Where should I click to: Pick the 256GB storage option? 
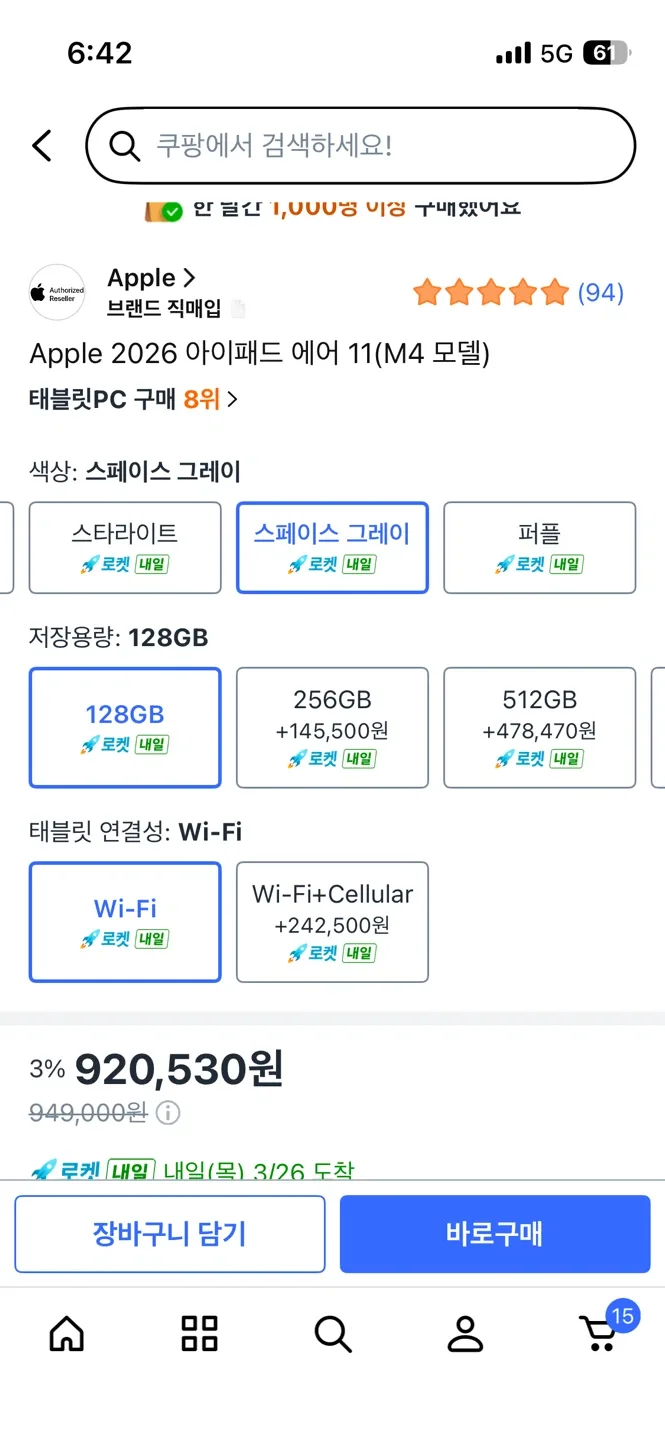coord(332,727)
